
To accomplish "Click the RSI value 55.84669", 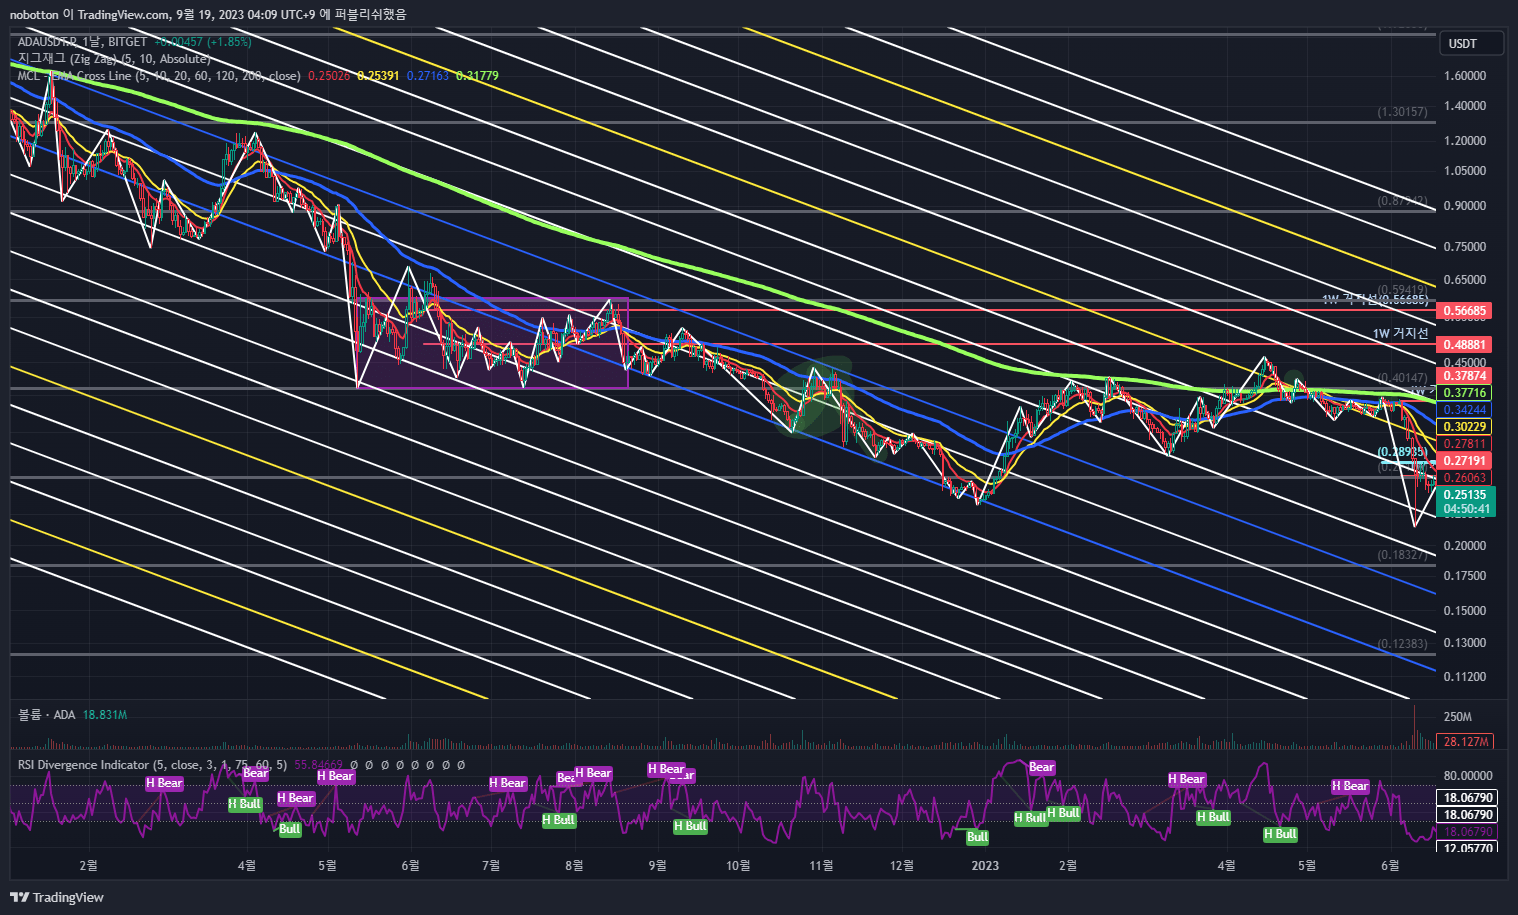I will click(x=319, y=765).
